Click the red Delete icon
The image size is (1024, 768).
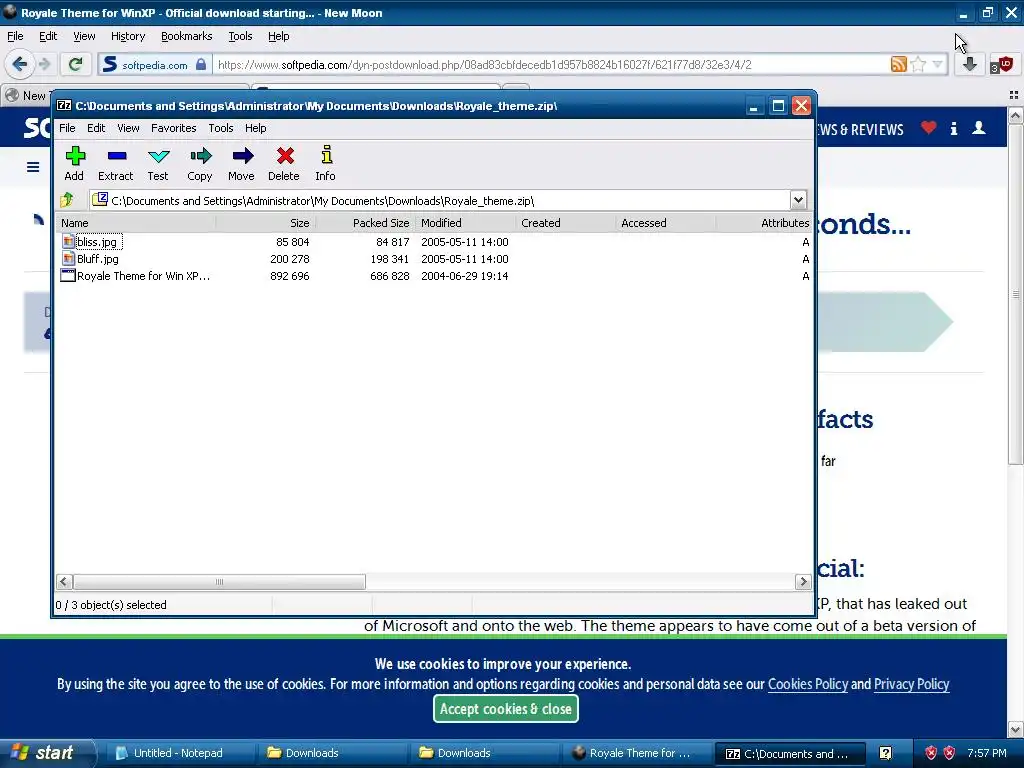coord(284,163)
